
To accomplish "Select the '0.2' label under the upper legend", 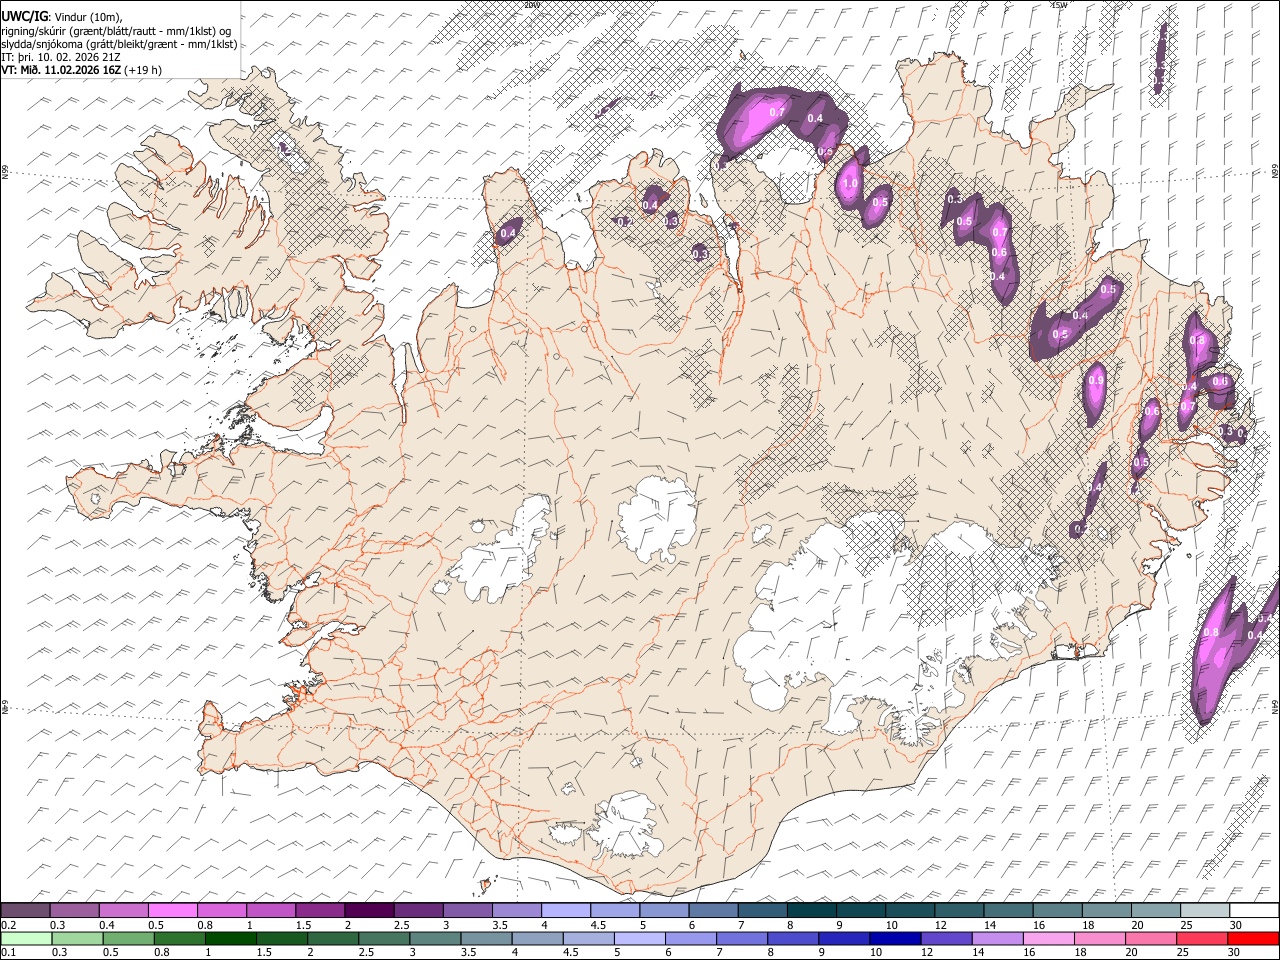I will point(9,925).
